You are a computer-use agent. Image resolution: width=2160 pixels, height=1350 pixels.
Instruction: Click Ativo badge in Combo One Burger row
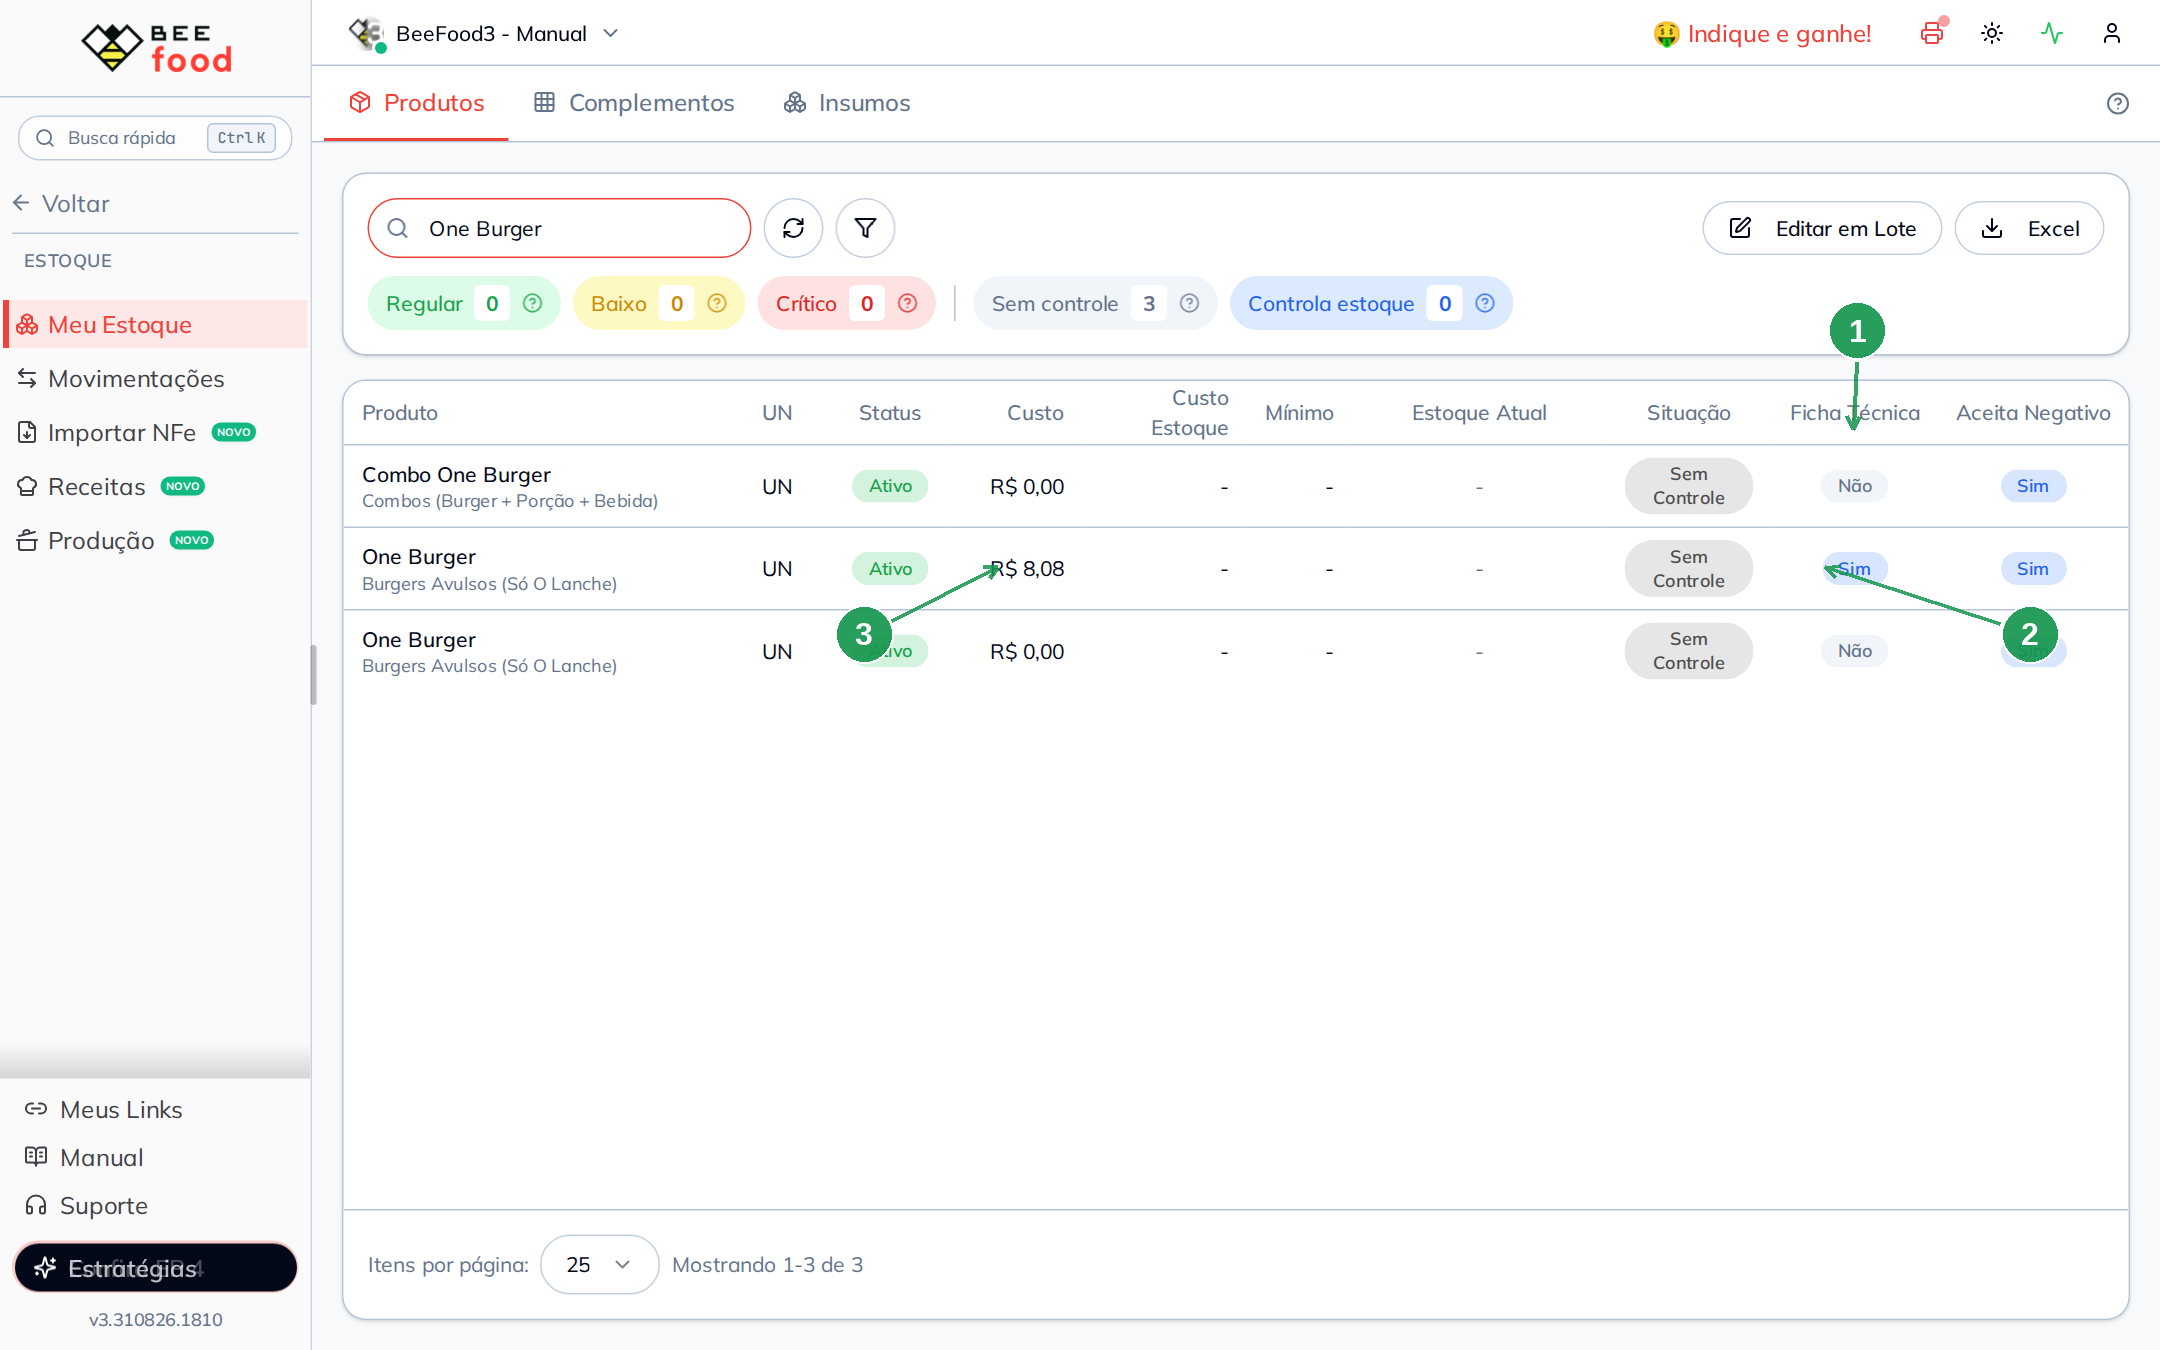pos(890,486)
